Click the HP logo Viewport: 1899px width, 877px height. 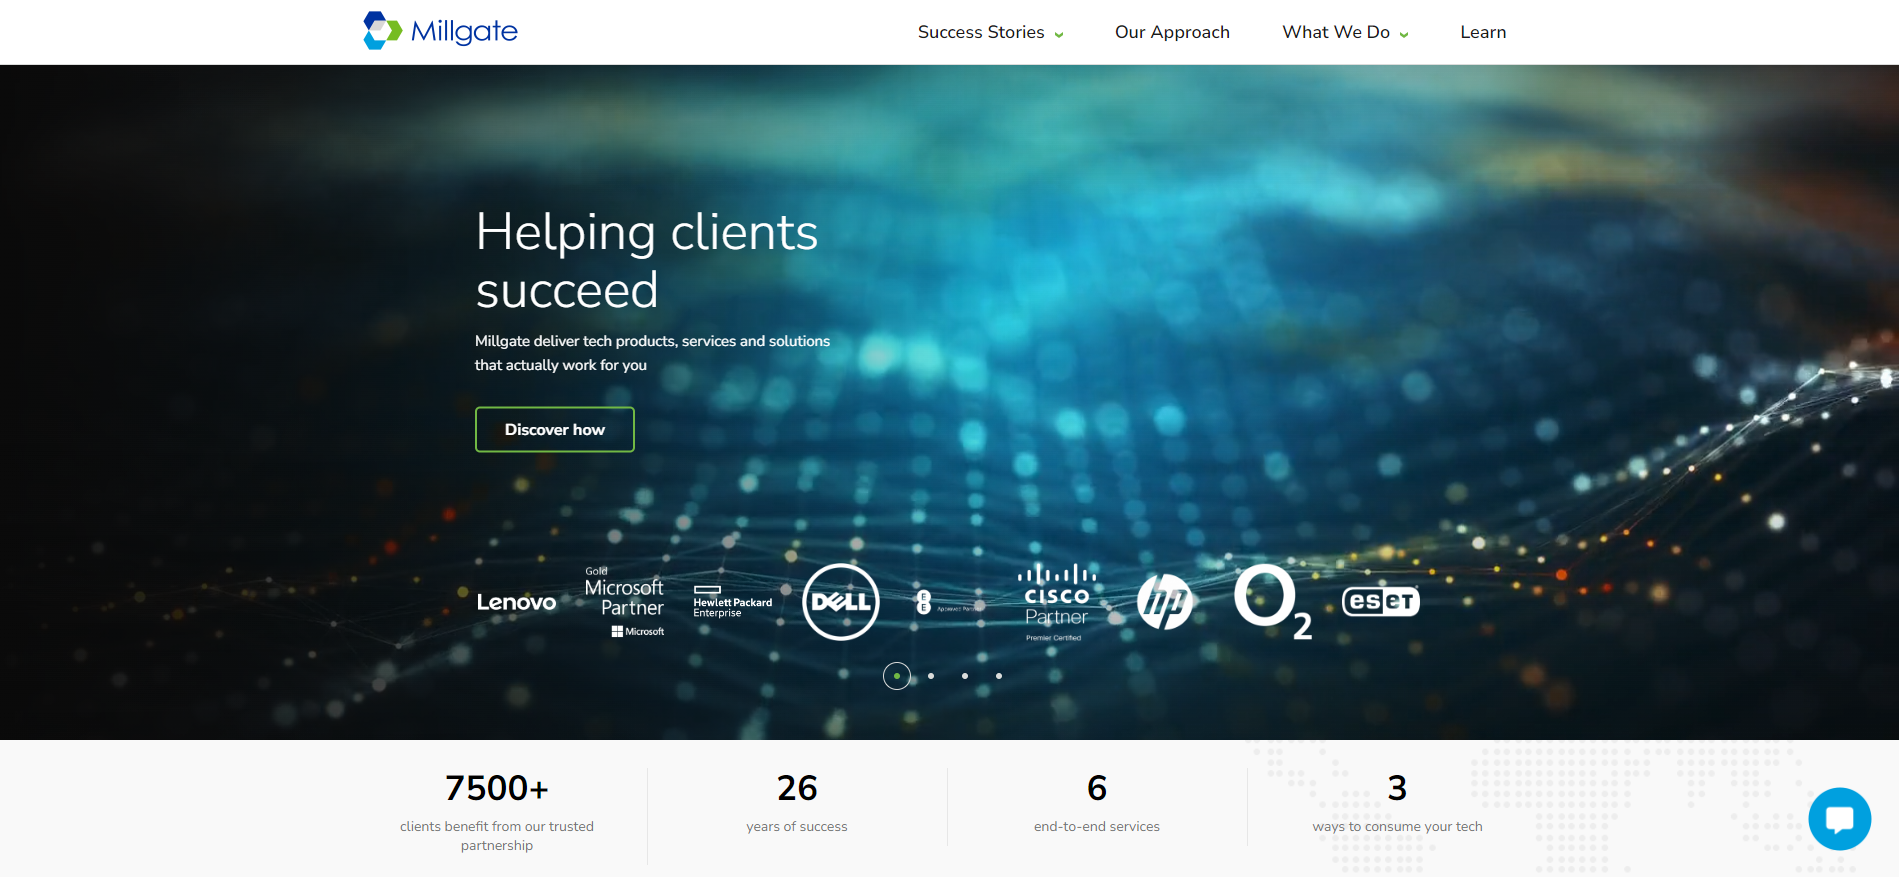(1165, 602)
